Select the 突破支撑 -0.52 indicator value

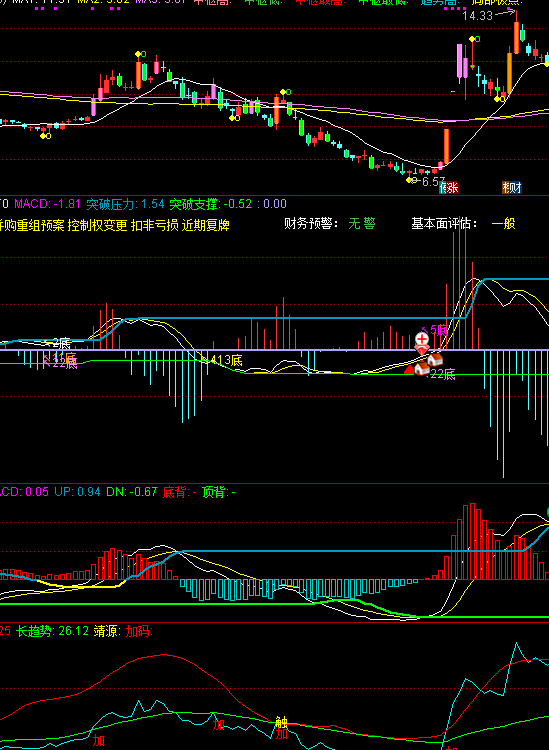tap(210, 204)
